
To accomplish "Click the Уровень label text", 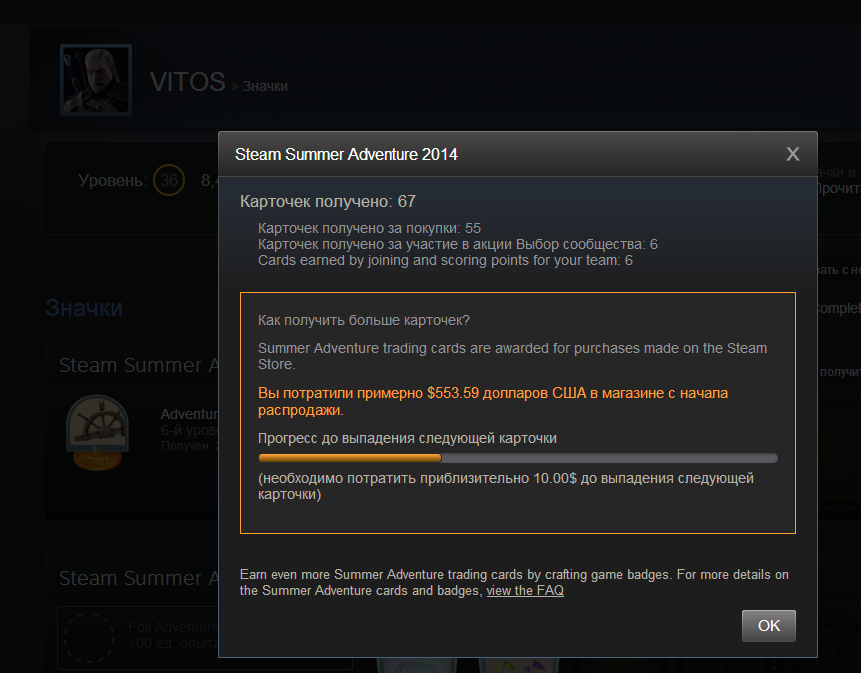I will (113, 180).
